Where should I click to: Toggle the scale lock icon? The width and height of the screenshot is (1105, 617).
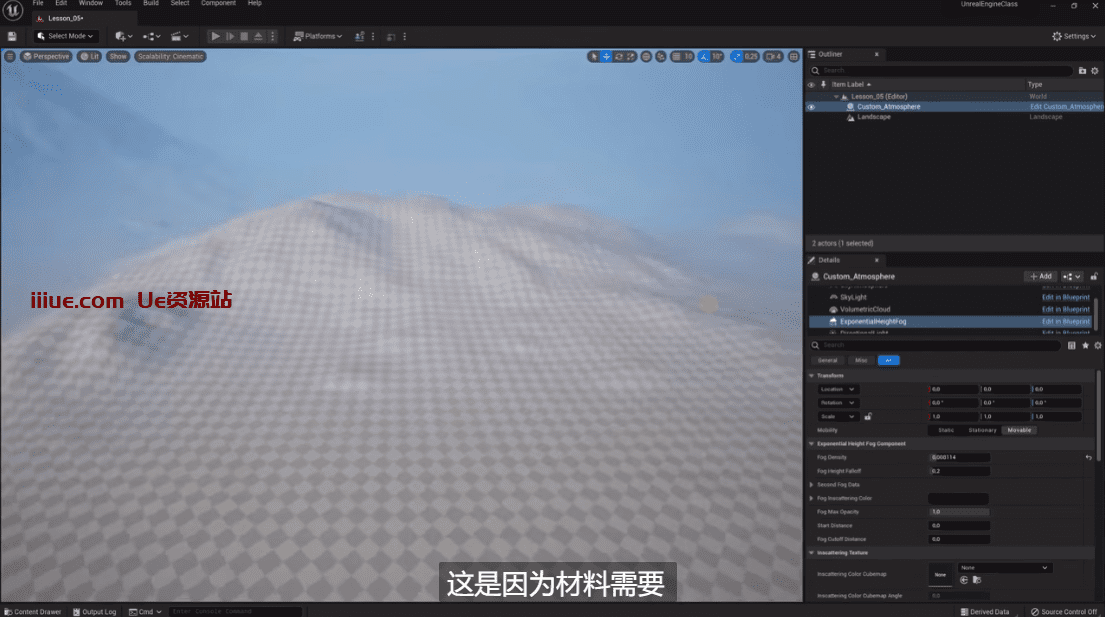tap(868, 416)
